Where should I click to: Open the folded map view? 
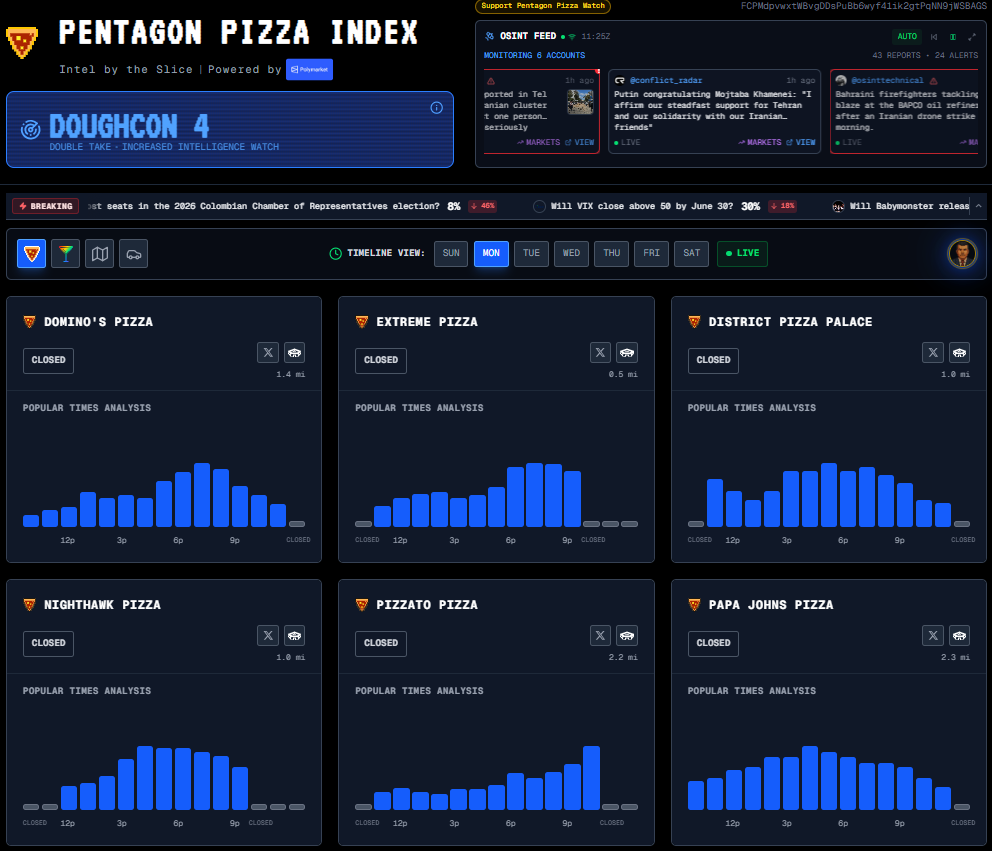[99, 254]
